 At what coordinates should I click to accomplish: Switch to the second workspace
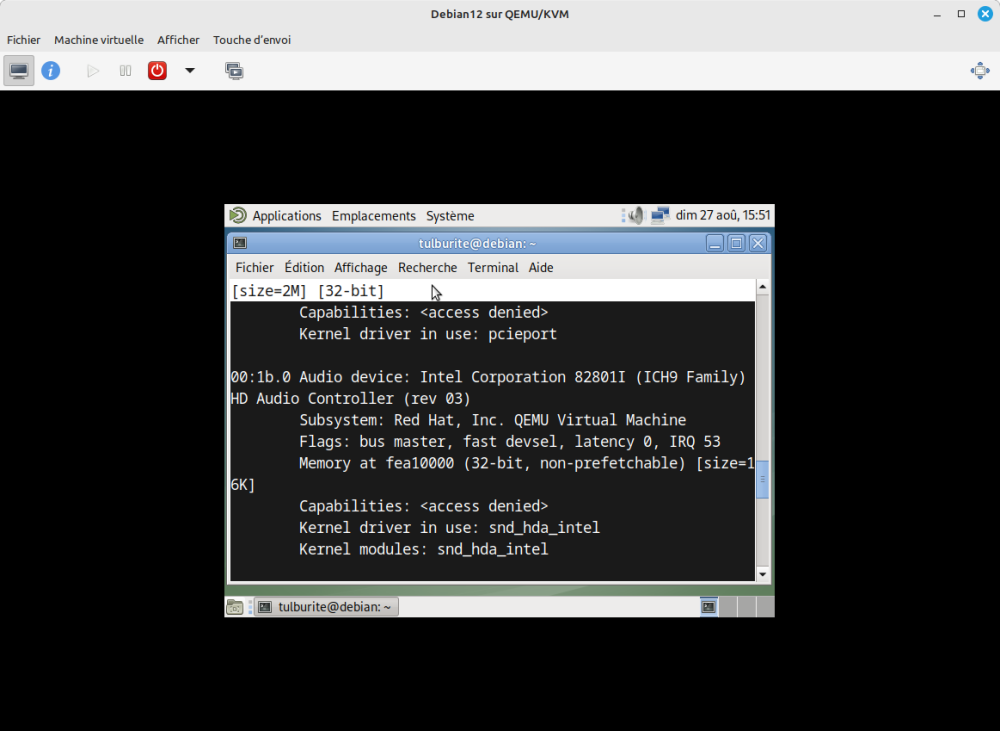728,607
